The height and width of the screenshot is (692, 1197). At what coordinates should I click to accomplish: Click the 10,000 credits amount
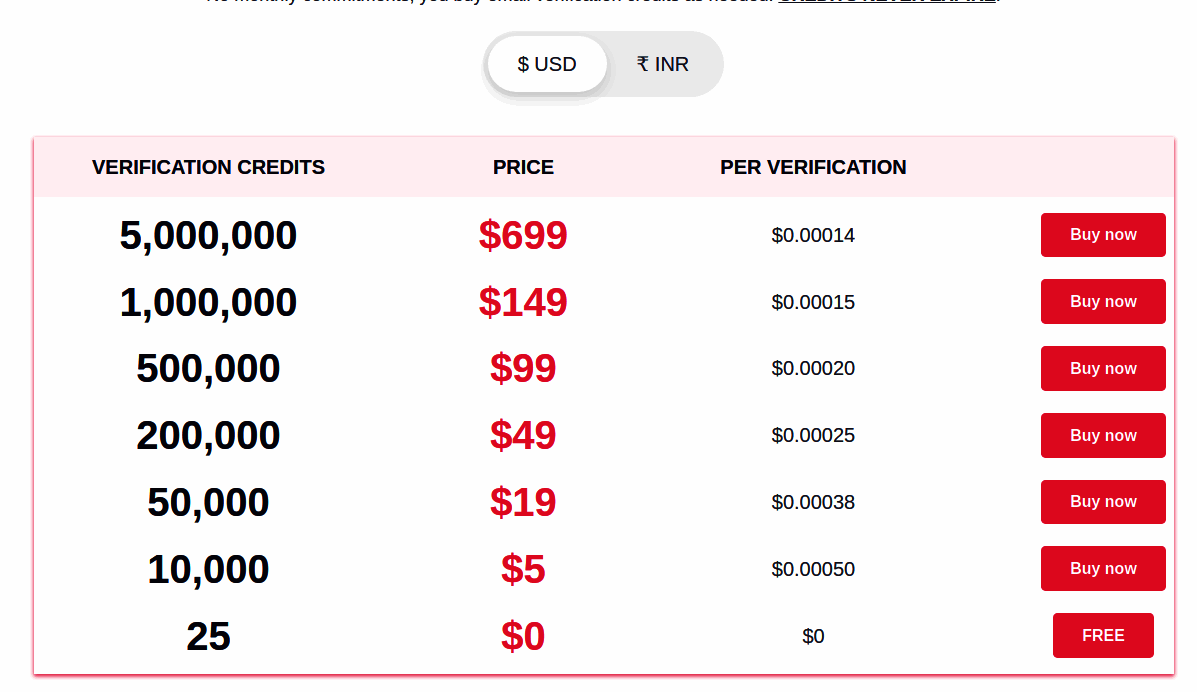tap(208, 569)
